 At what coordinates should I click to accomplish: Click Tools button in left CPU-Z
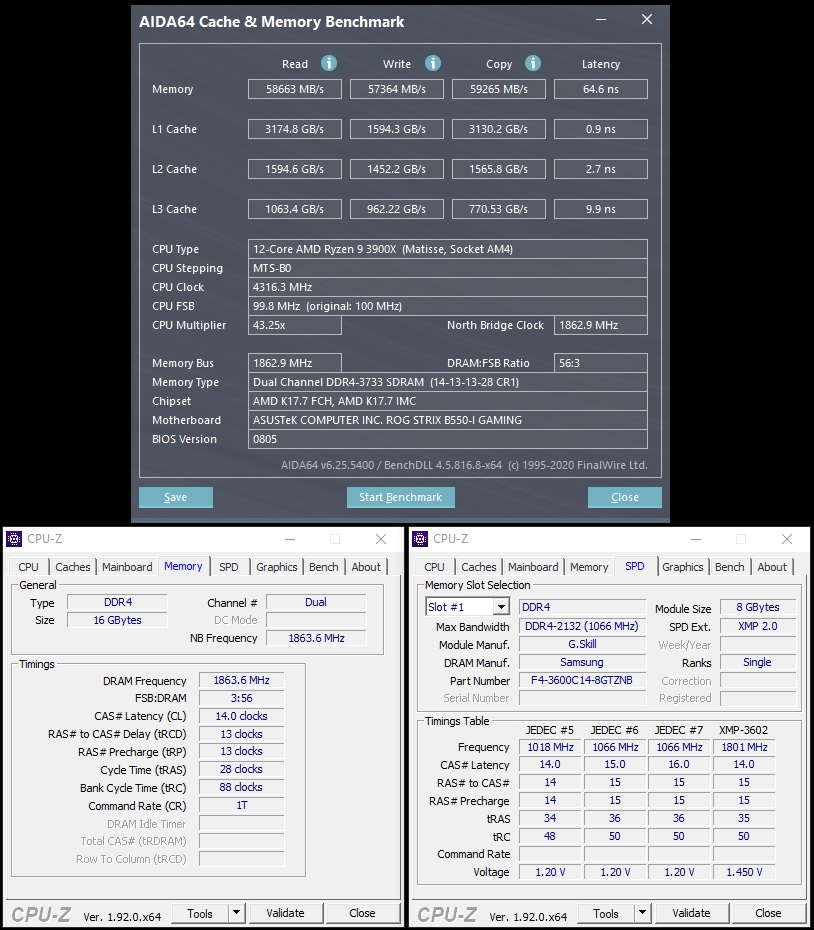(200, 913)
